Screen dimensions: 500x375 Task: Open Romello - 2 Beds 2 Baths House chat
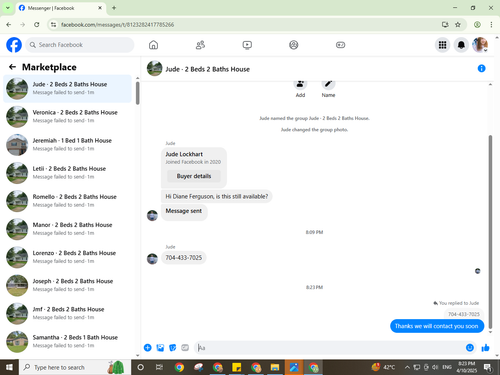click(x=67, y=201)
